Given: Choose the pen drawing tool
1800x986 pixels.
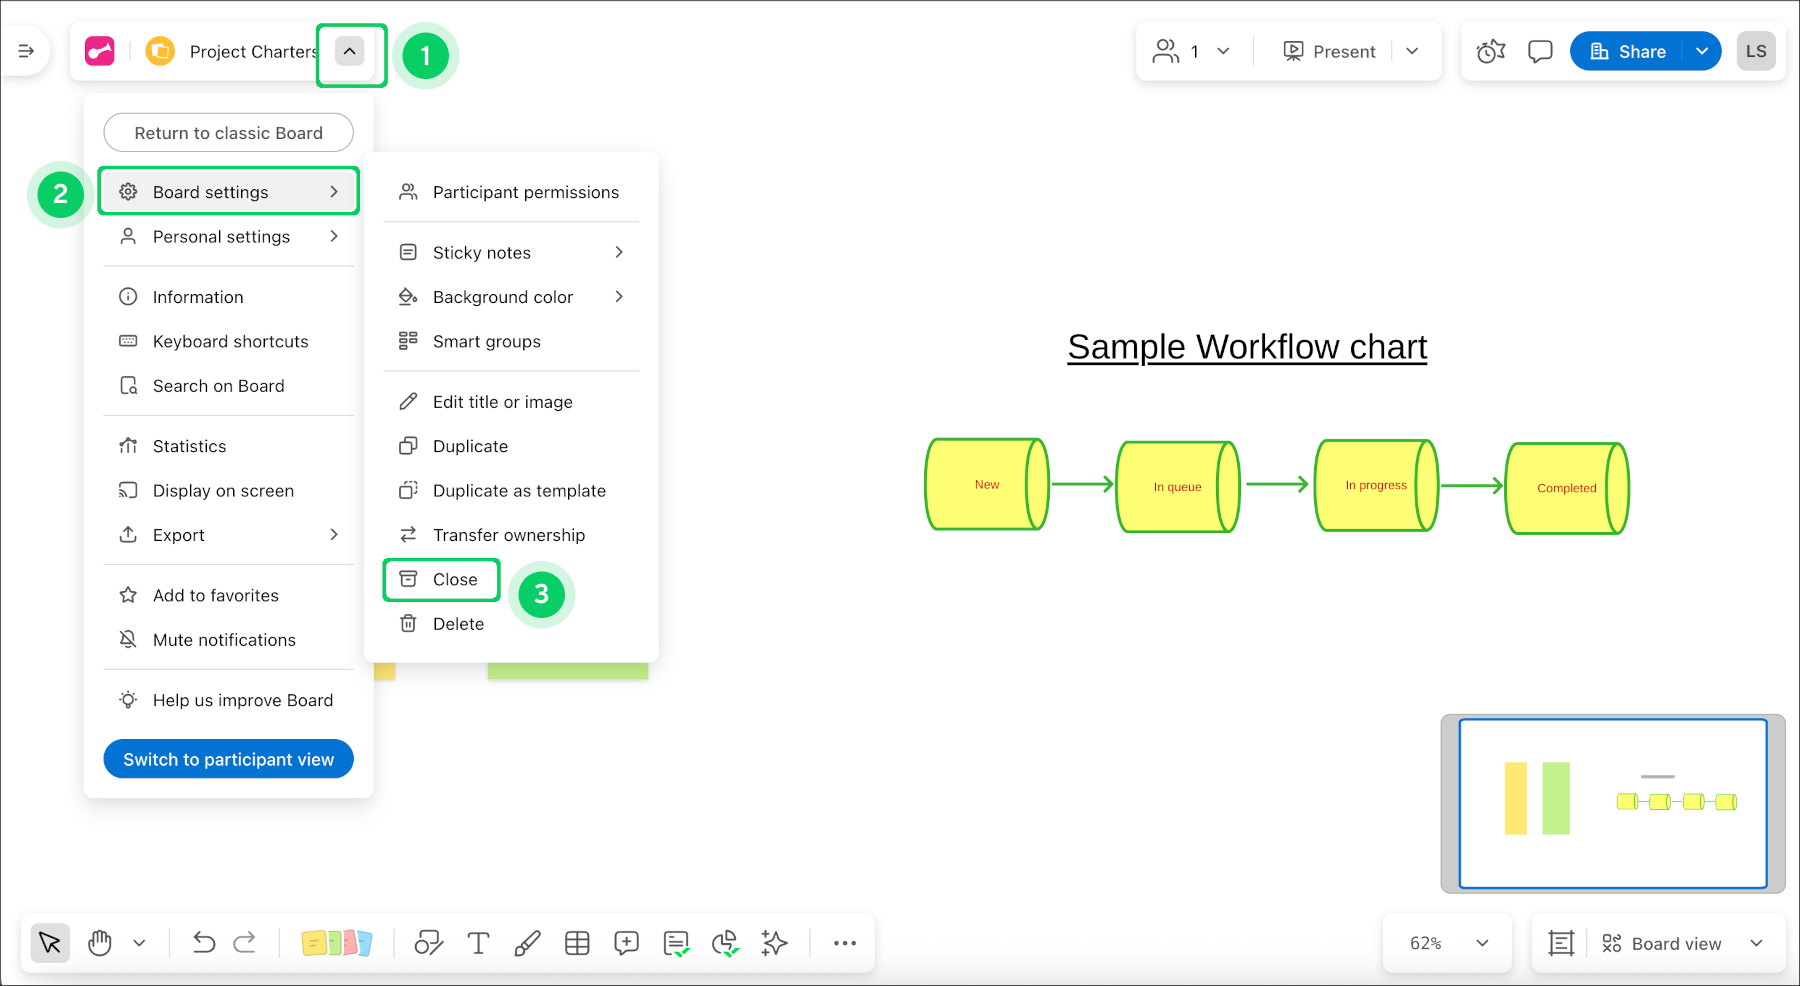Looking at the screenshot, I should 527,943.
